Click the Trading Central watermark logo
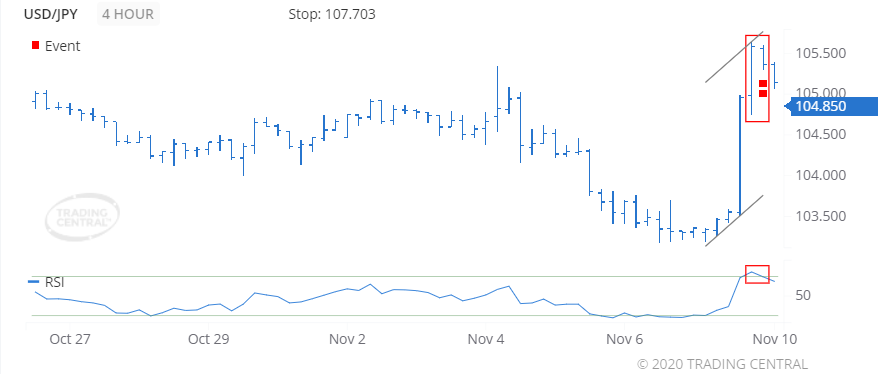Screen dimensions: 885x374 [82, 218]
